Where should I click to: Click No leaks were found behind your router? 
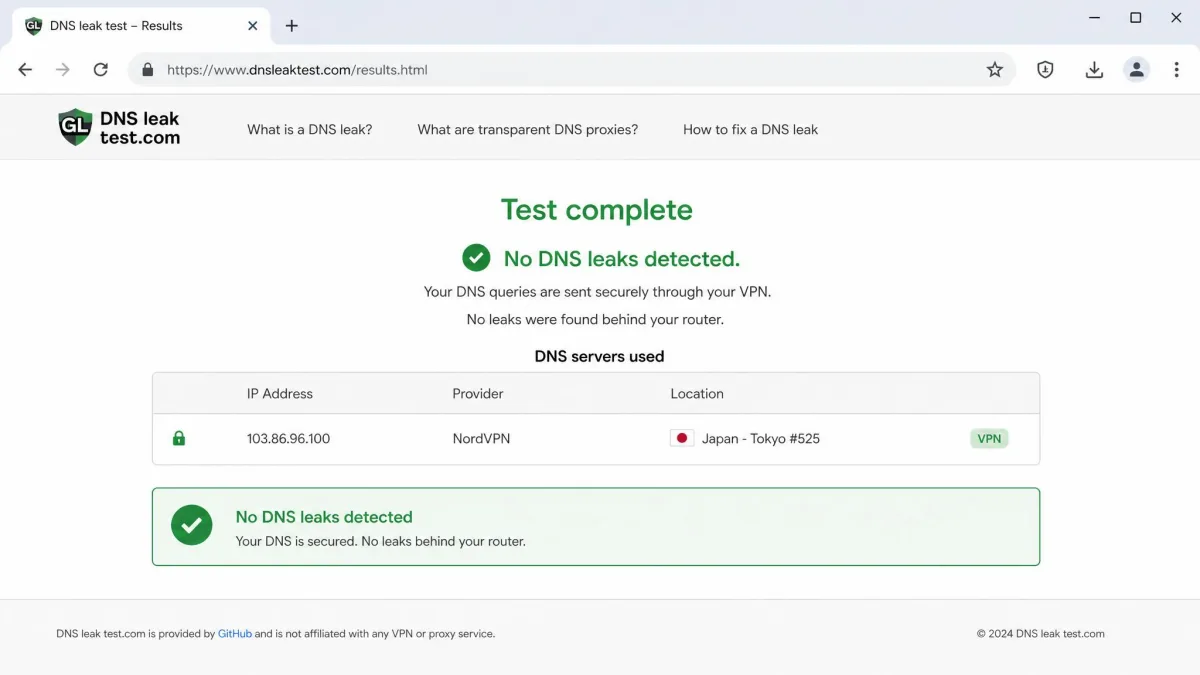595,320
